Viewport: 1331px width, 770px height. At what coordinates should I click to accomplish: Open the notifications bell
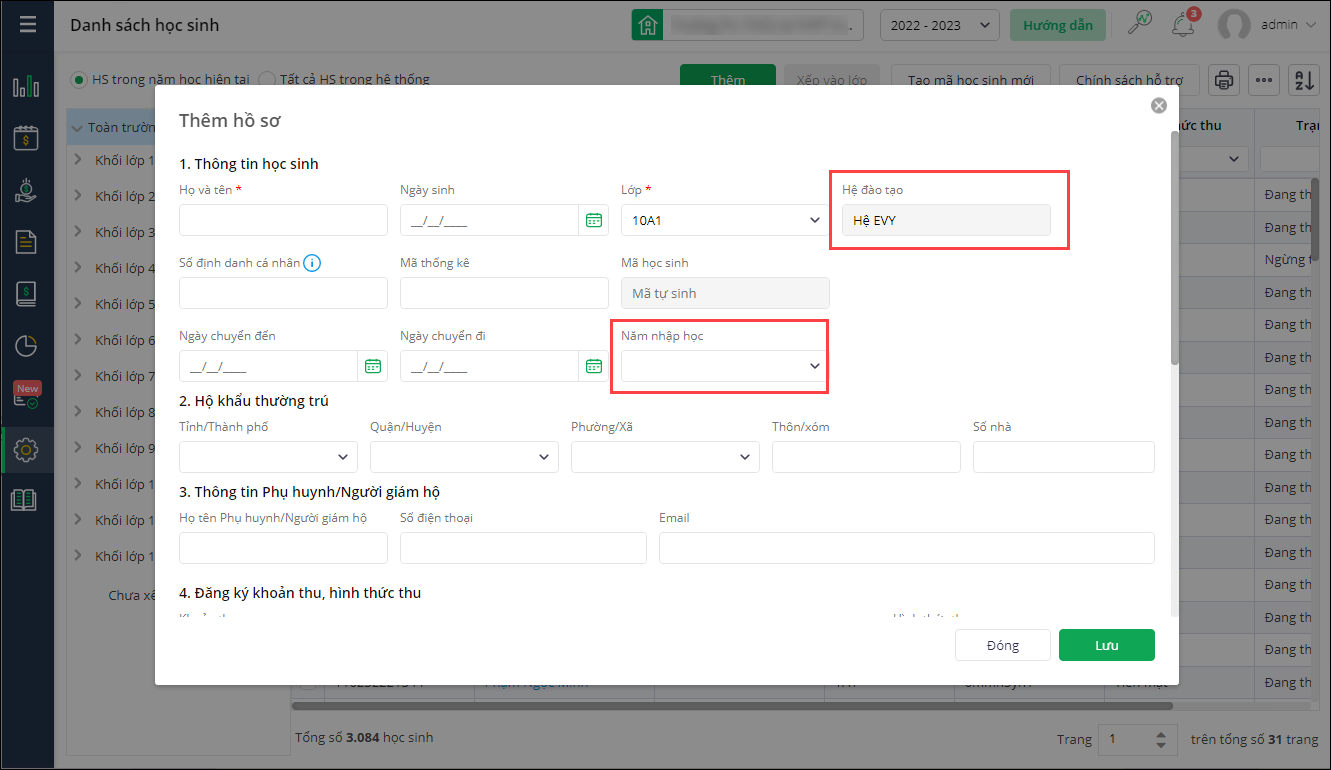click(1184, 24)
